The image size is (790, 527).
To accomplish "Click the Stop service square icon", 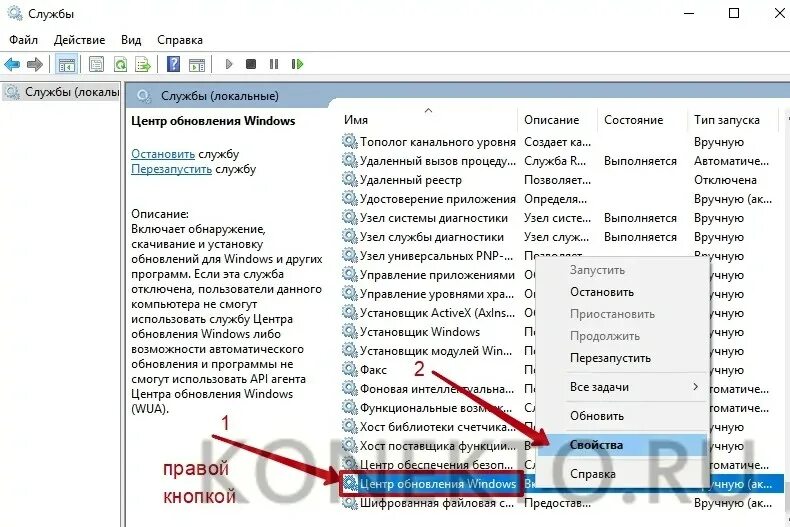I will click(250, 64).
